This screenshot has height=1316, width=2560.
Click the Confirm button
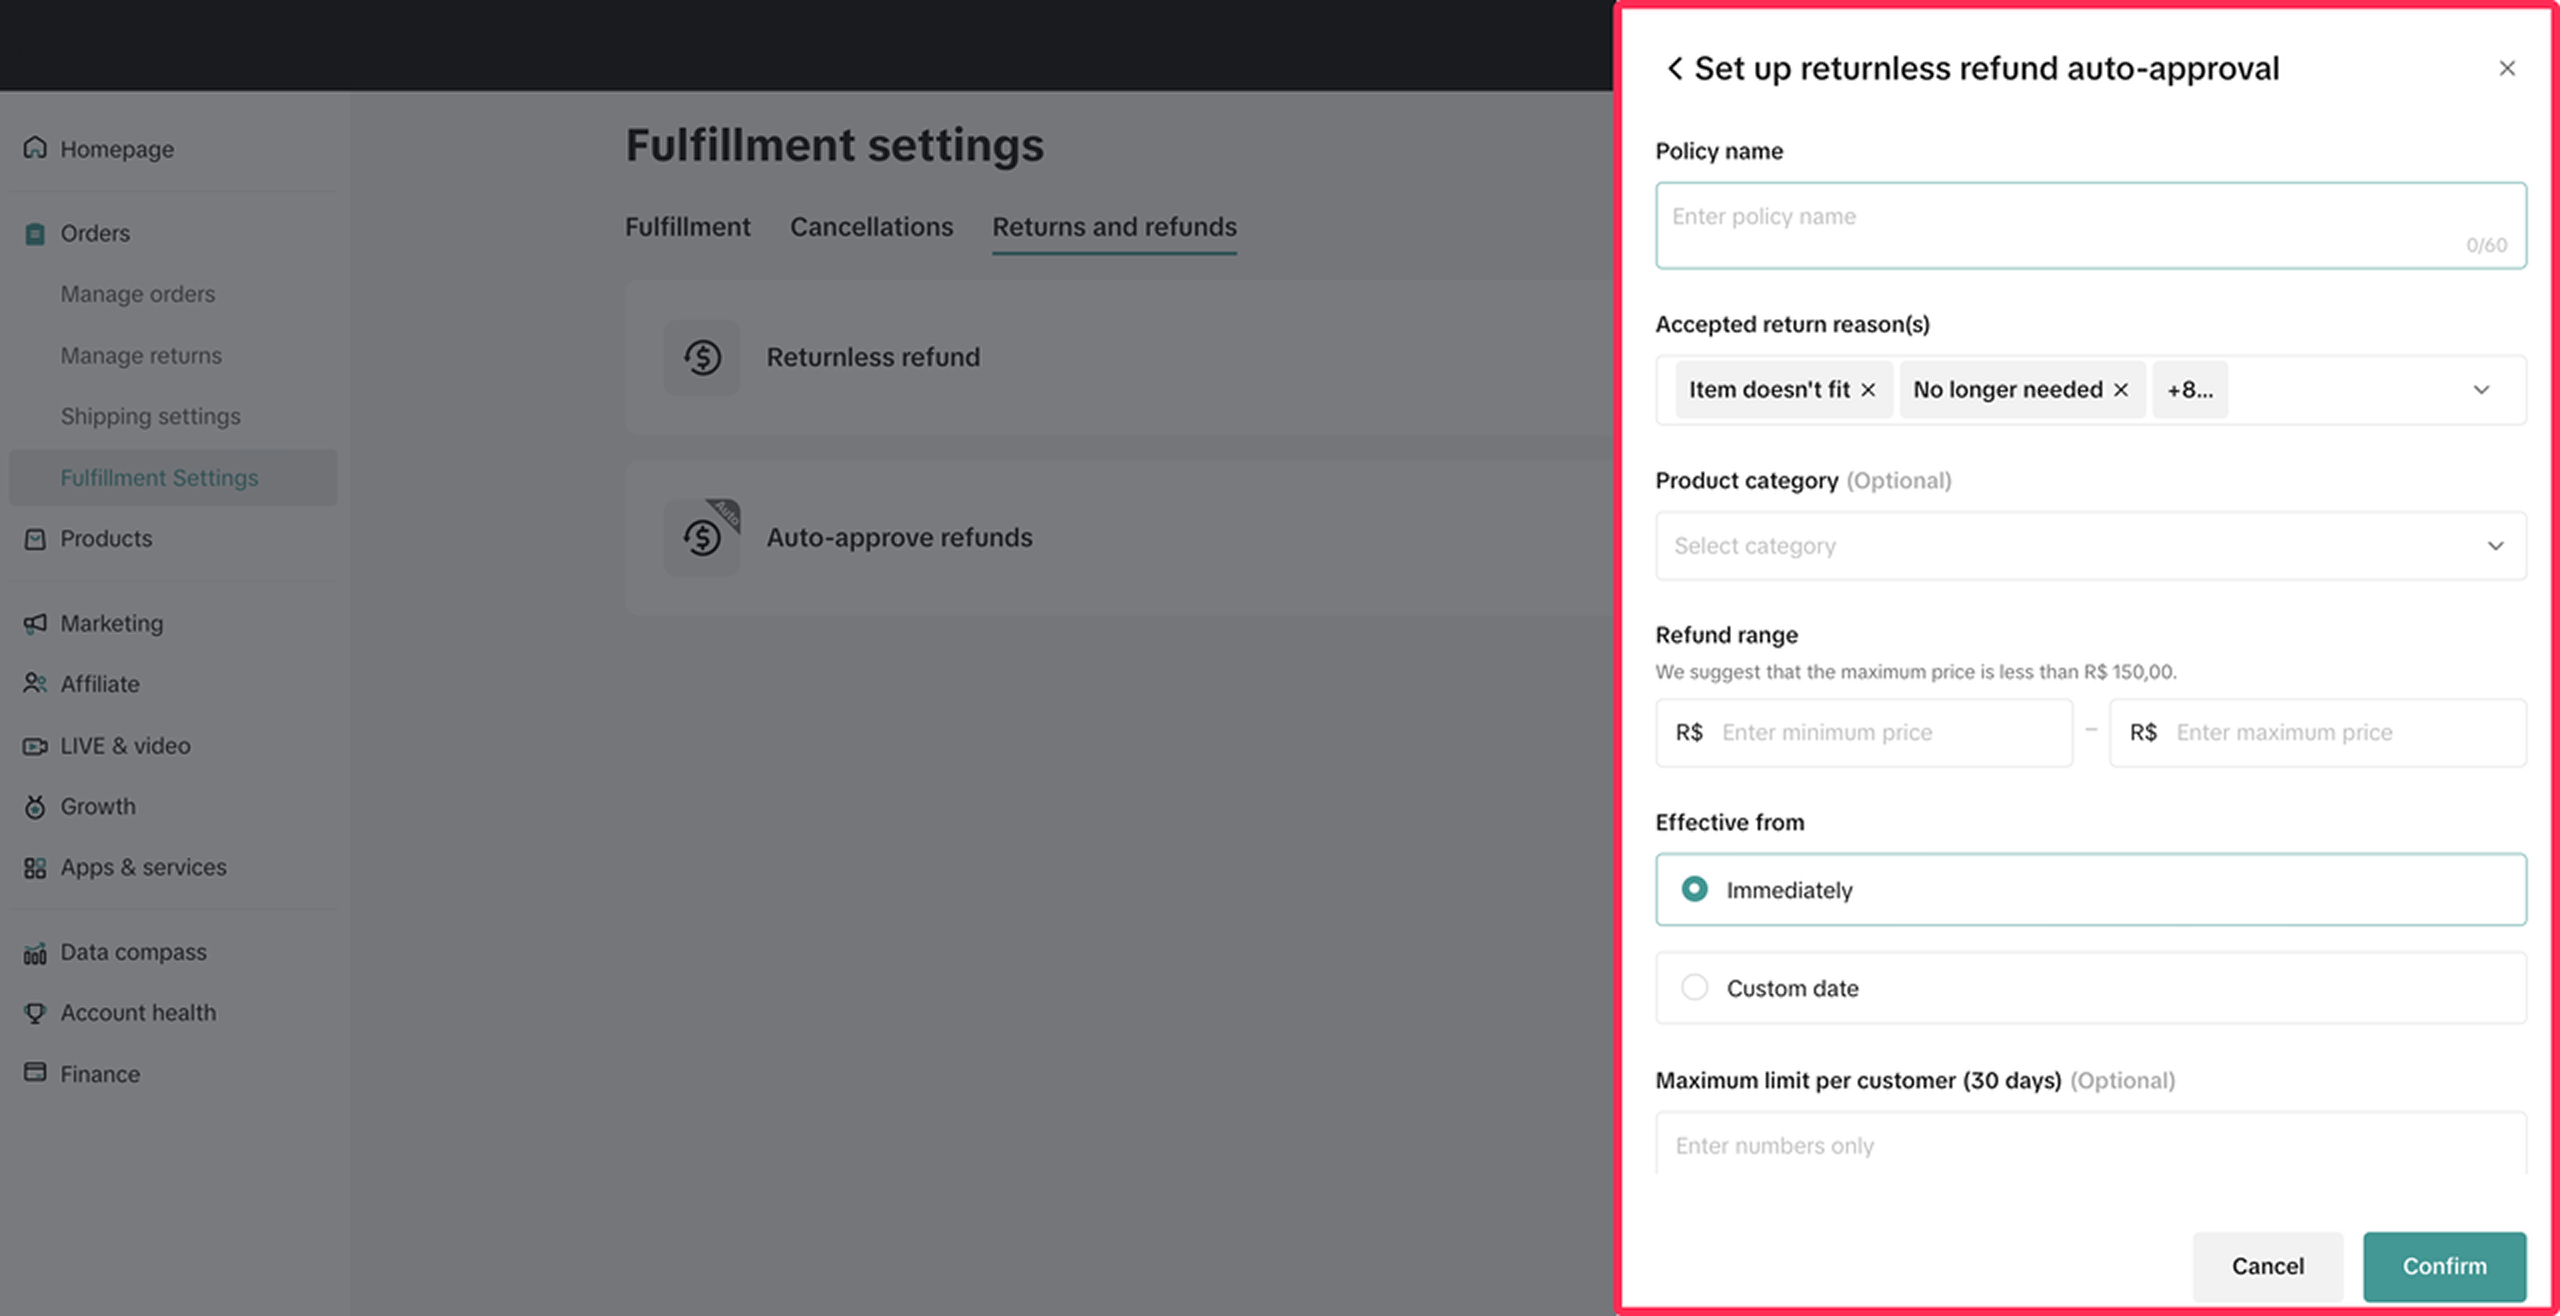[2444, 1266]
